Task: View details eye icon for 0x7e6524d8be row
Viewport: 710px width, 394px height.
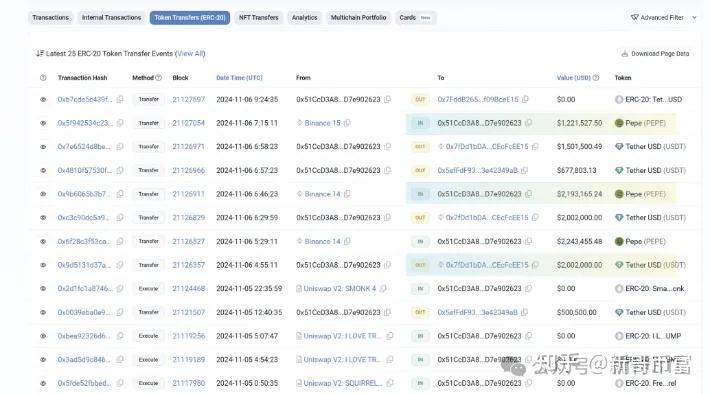Action: pyautogui.click(x=43, y=147)
